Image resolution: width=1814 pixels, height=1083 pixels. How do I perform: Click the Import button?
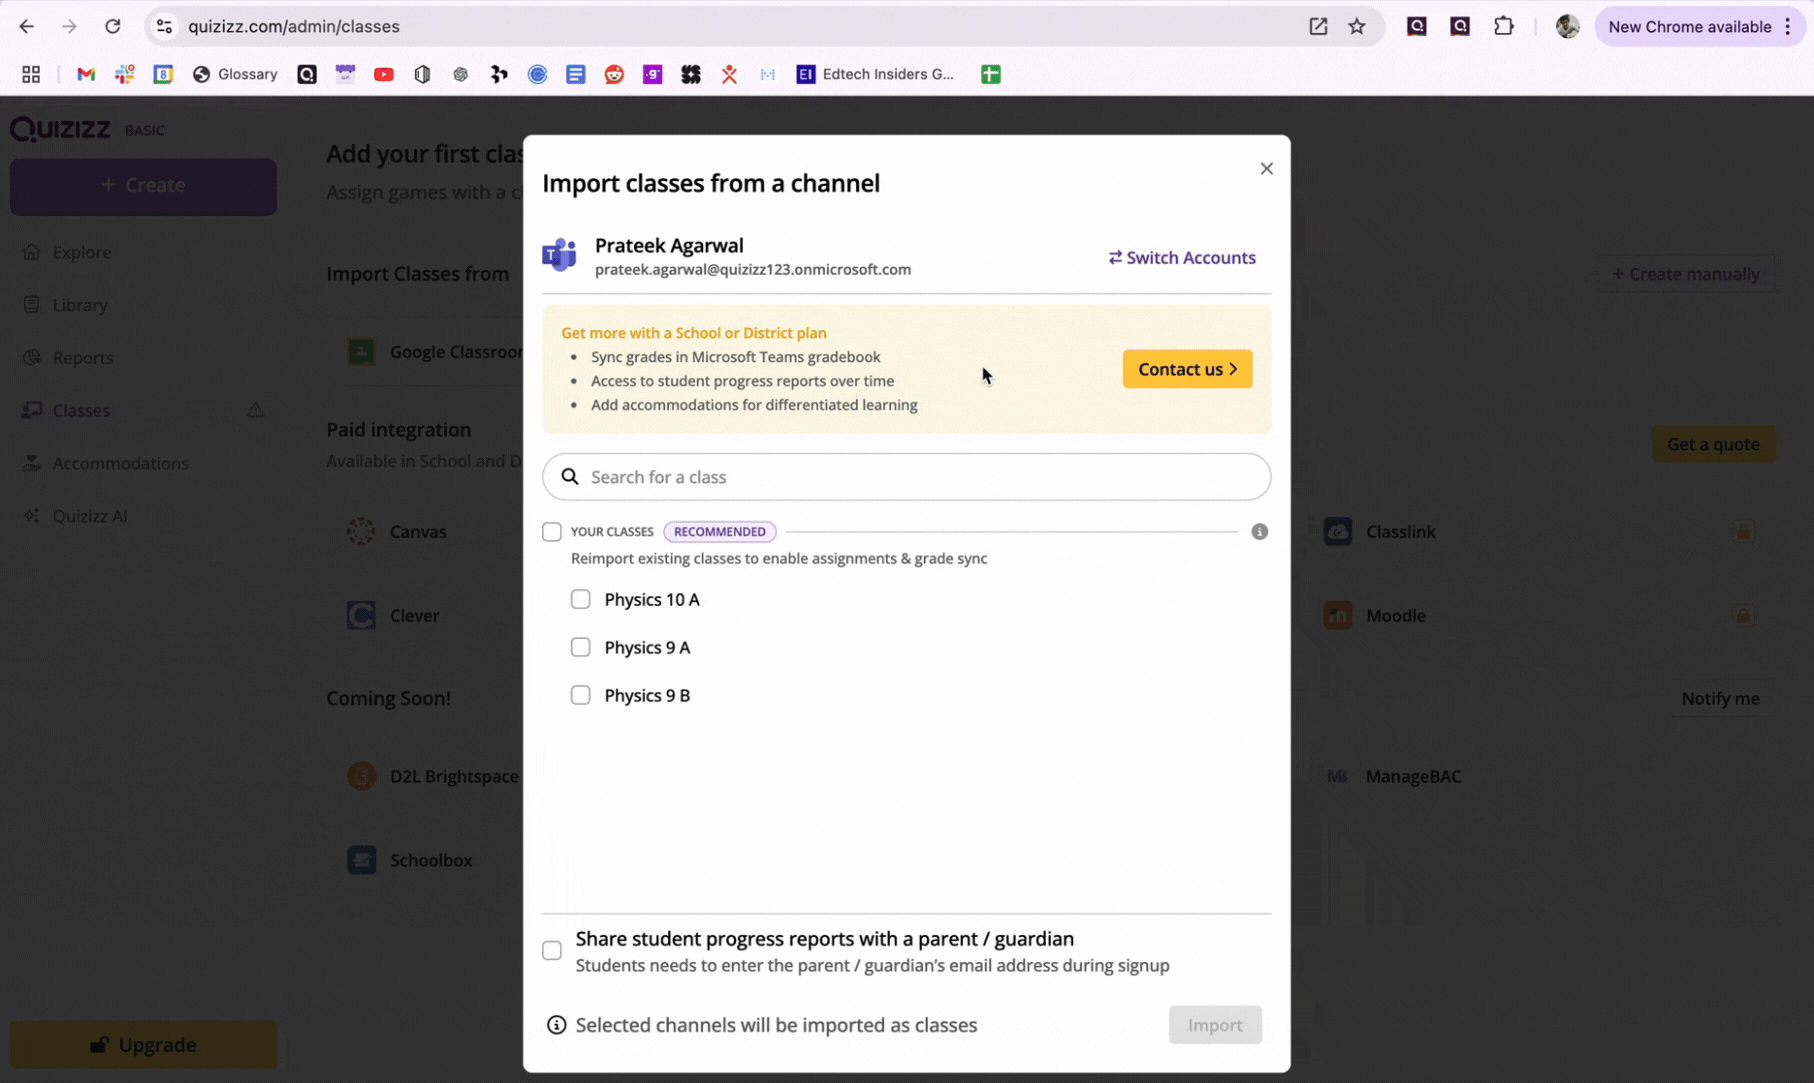pos(1215,1025)
